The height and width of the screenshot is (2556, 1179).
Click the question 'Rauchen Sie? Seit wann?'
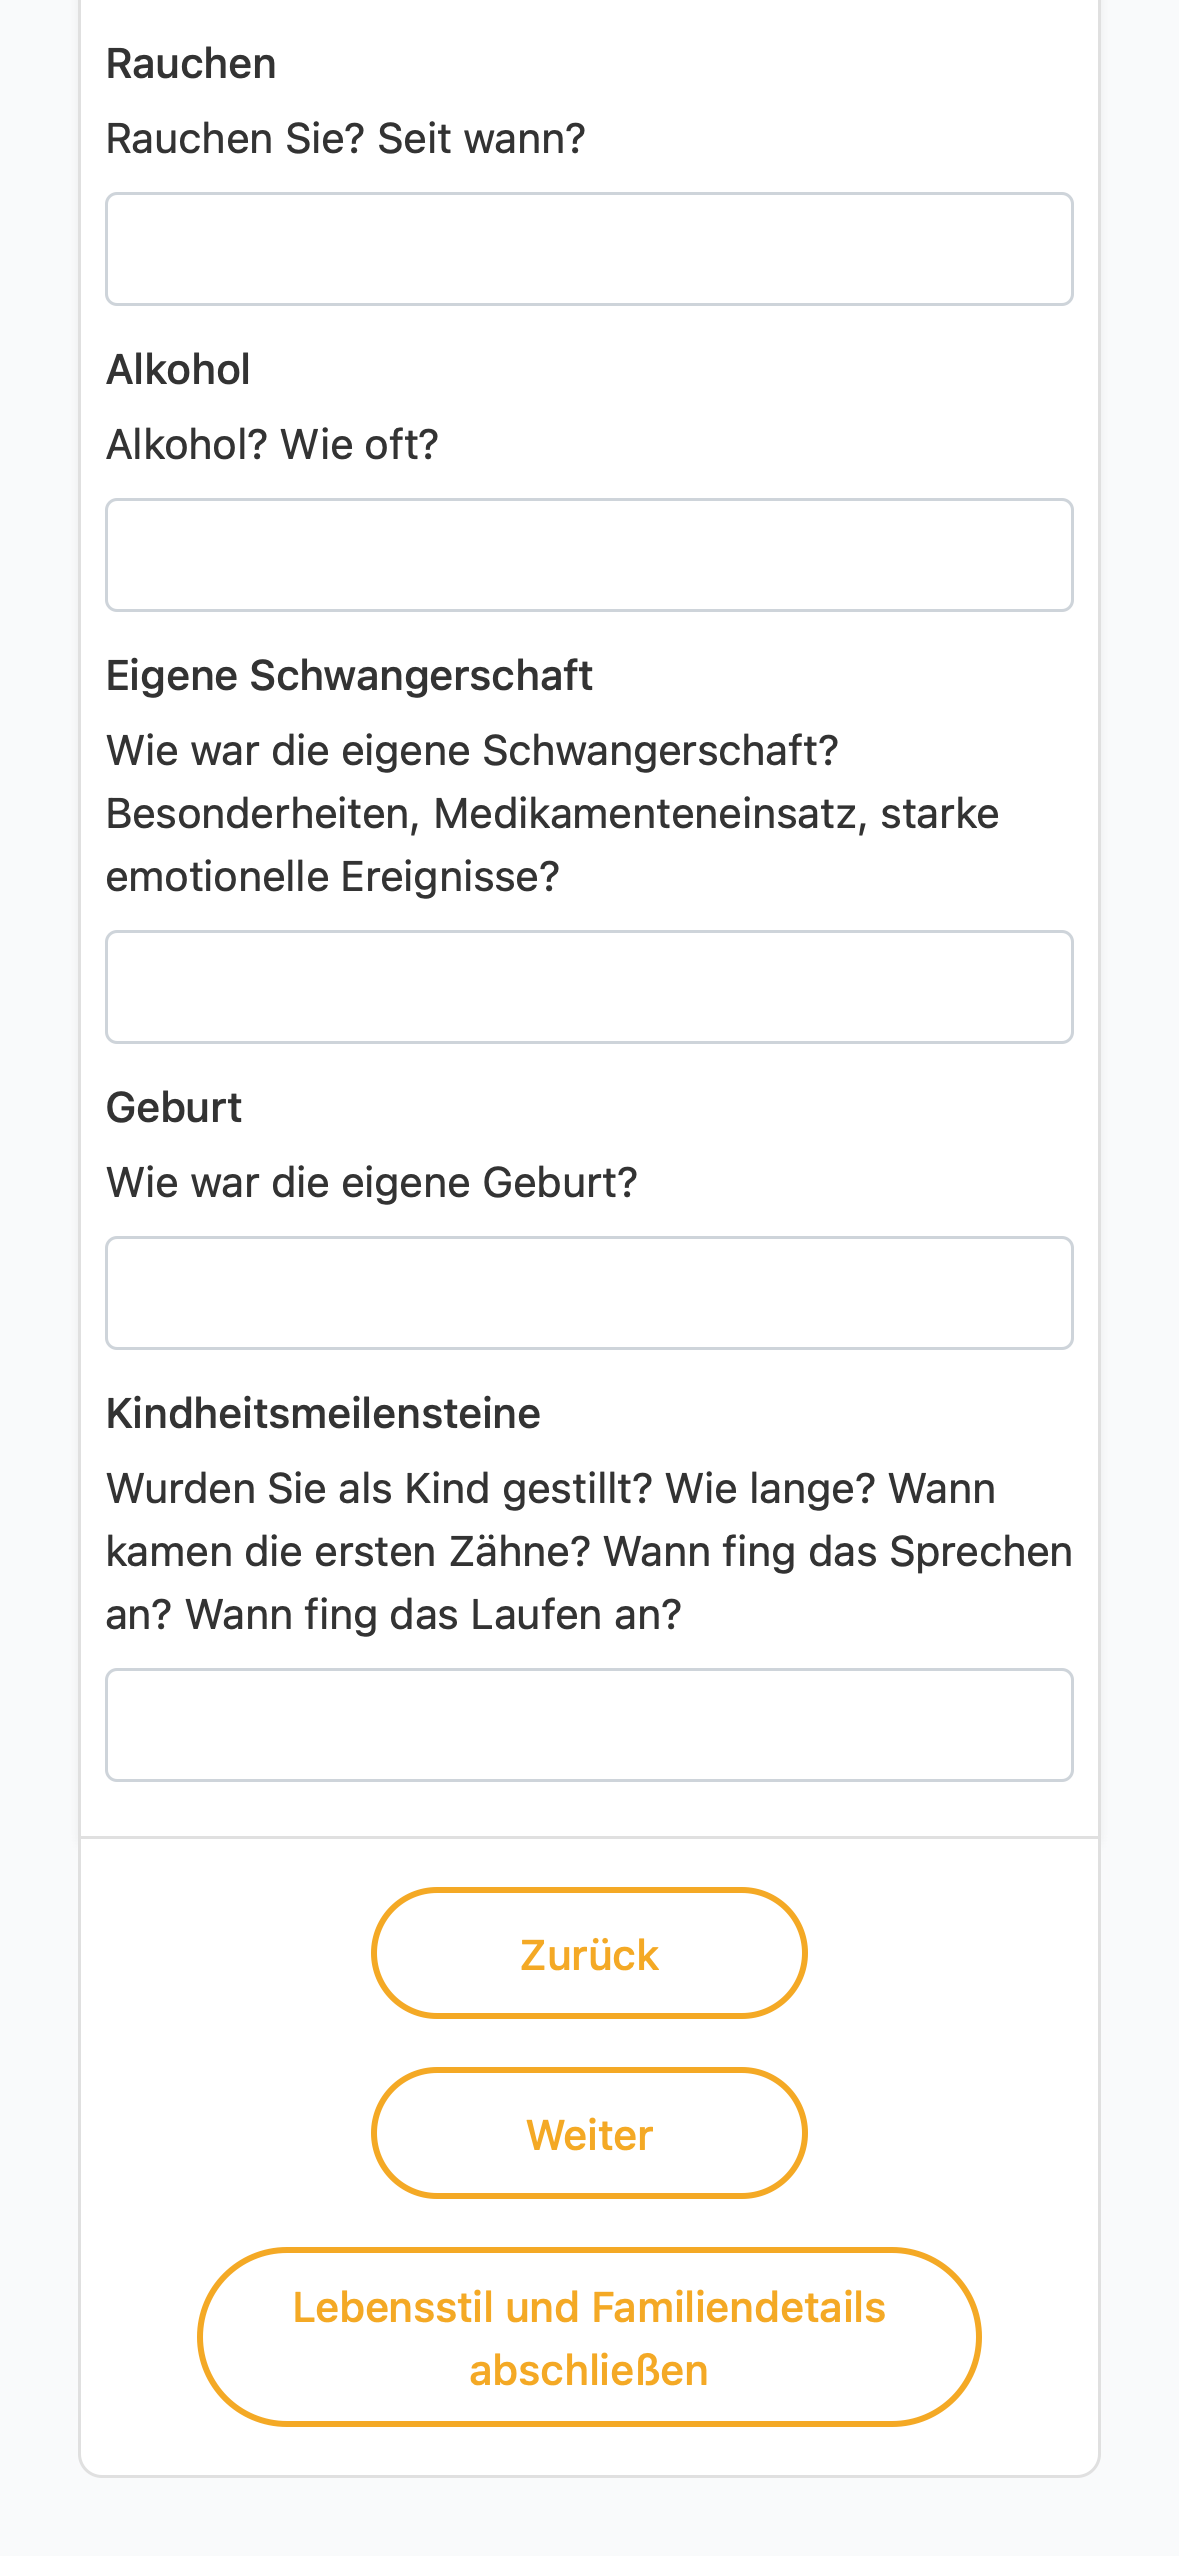tap(345, 139)
